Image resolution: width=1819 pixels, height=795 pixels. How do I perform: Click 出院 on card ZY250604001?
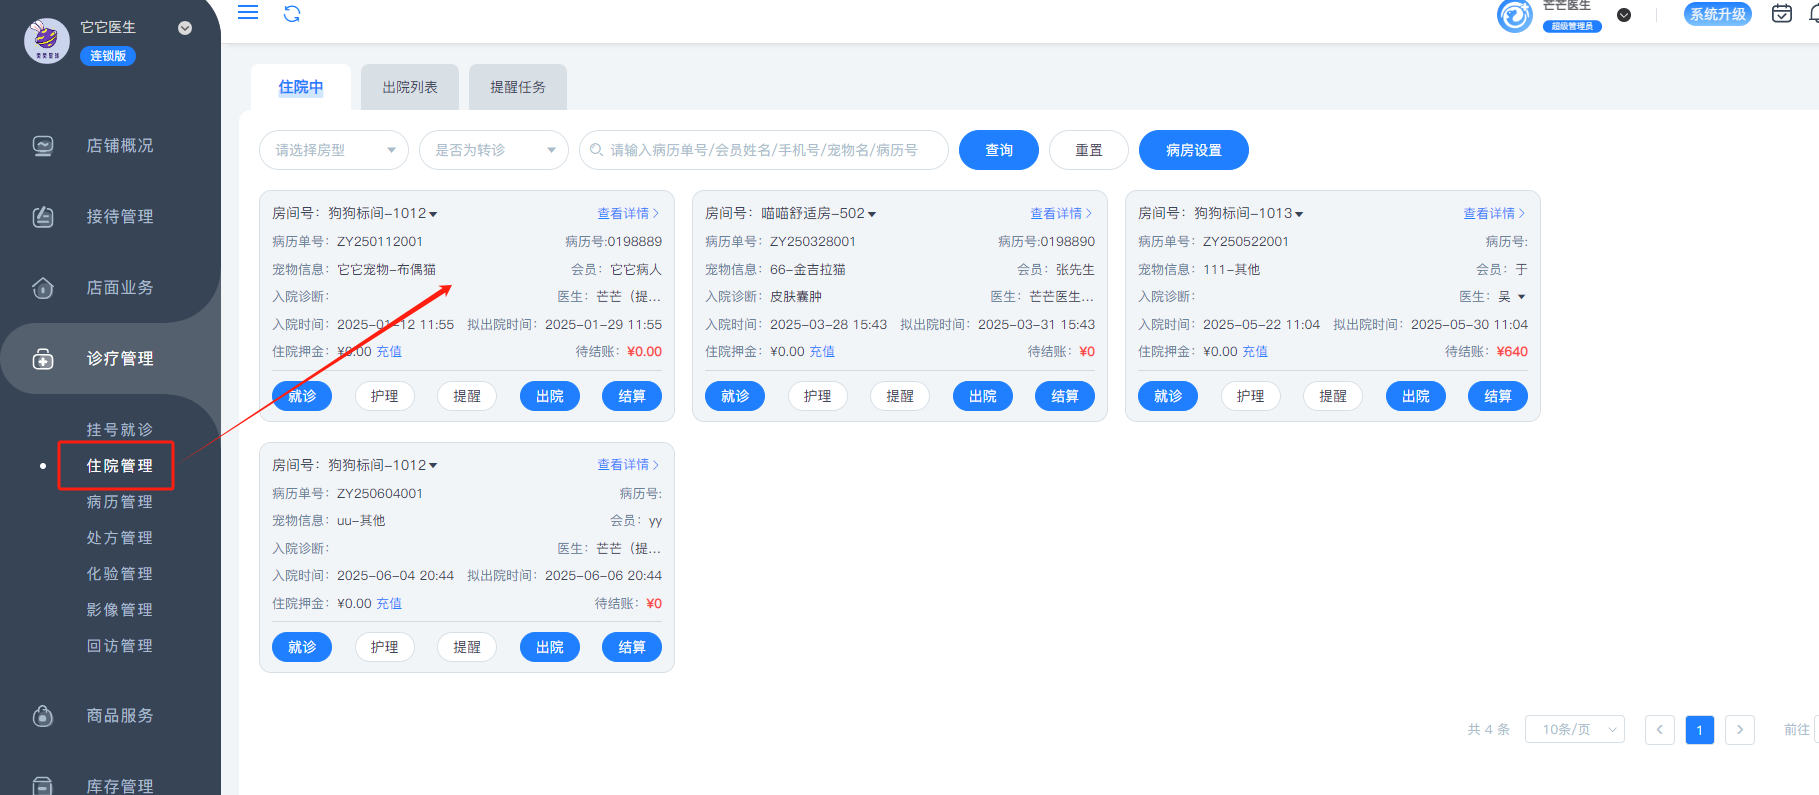(550, 647)
